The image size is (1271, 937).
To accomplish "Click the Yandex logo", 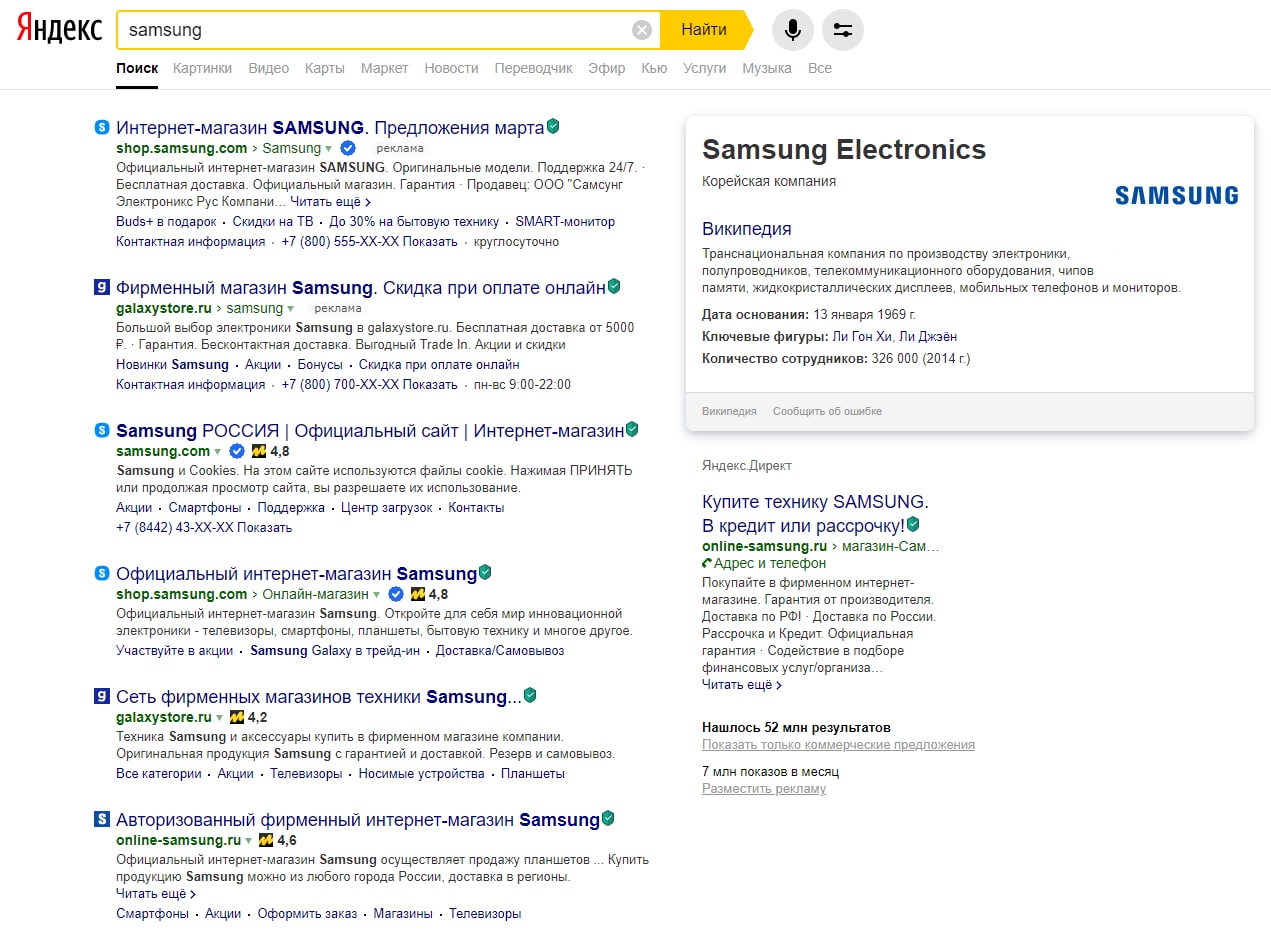I will [60, 30].
